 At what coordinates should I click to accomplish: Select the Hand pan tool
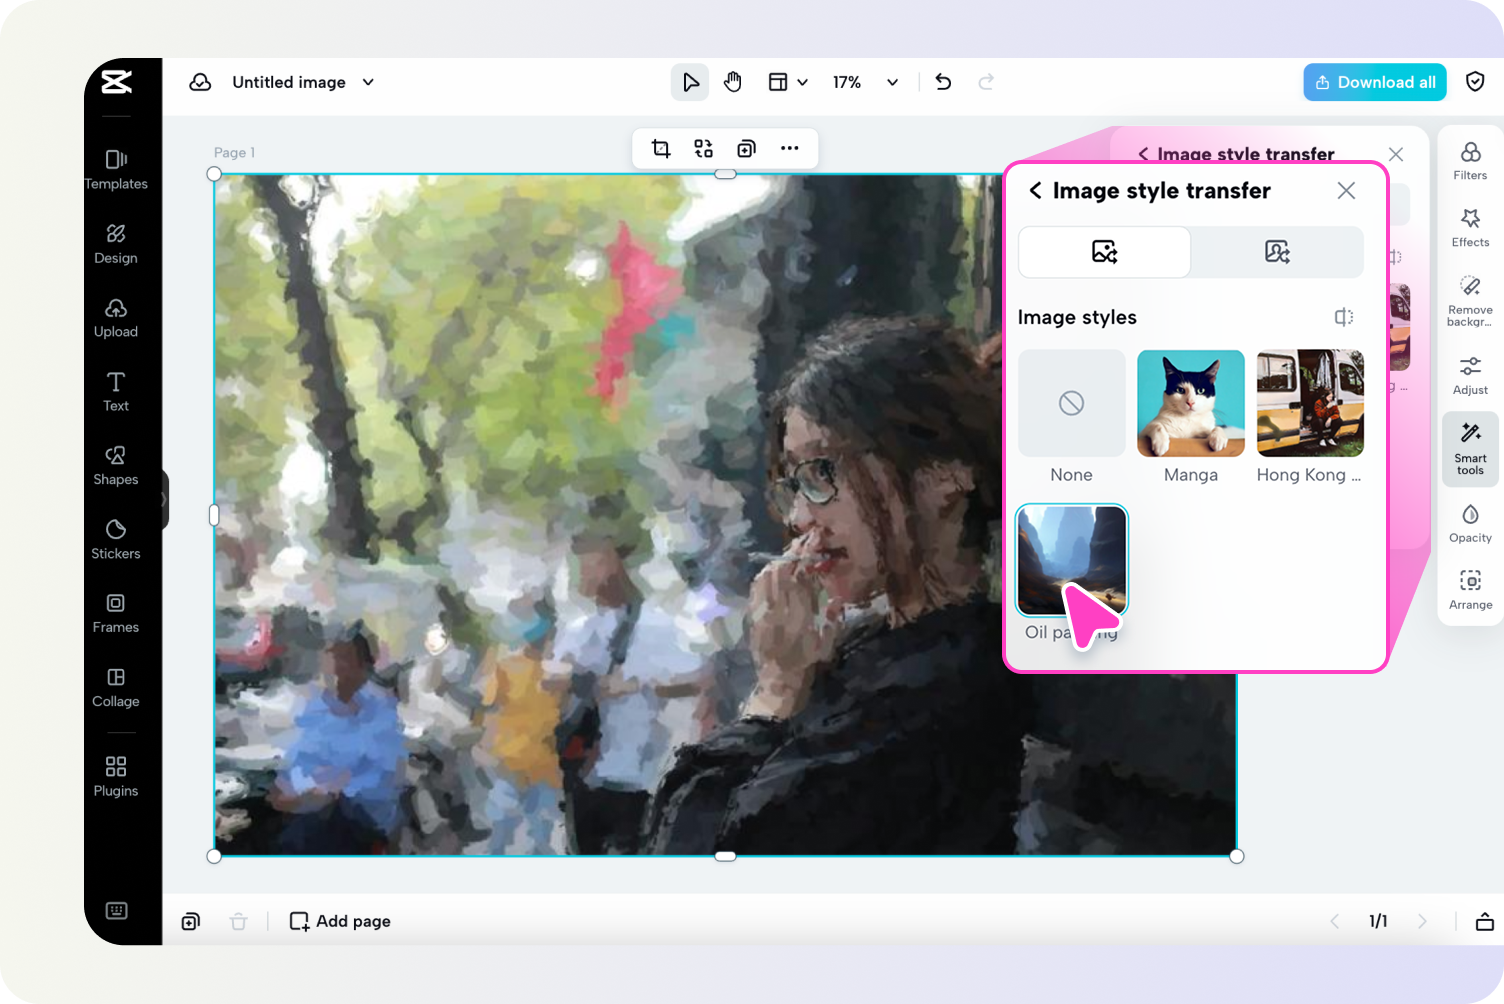[733, 82]
